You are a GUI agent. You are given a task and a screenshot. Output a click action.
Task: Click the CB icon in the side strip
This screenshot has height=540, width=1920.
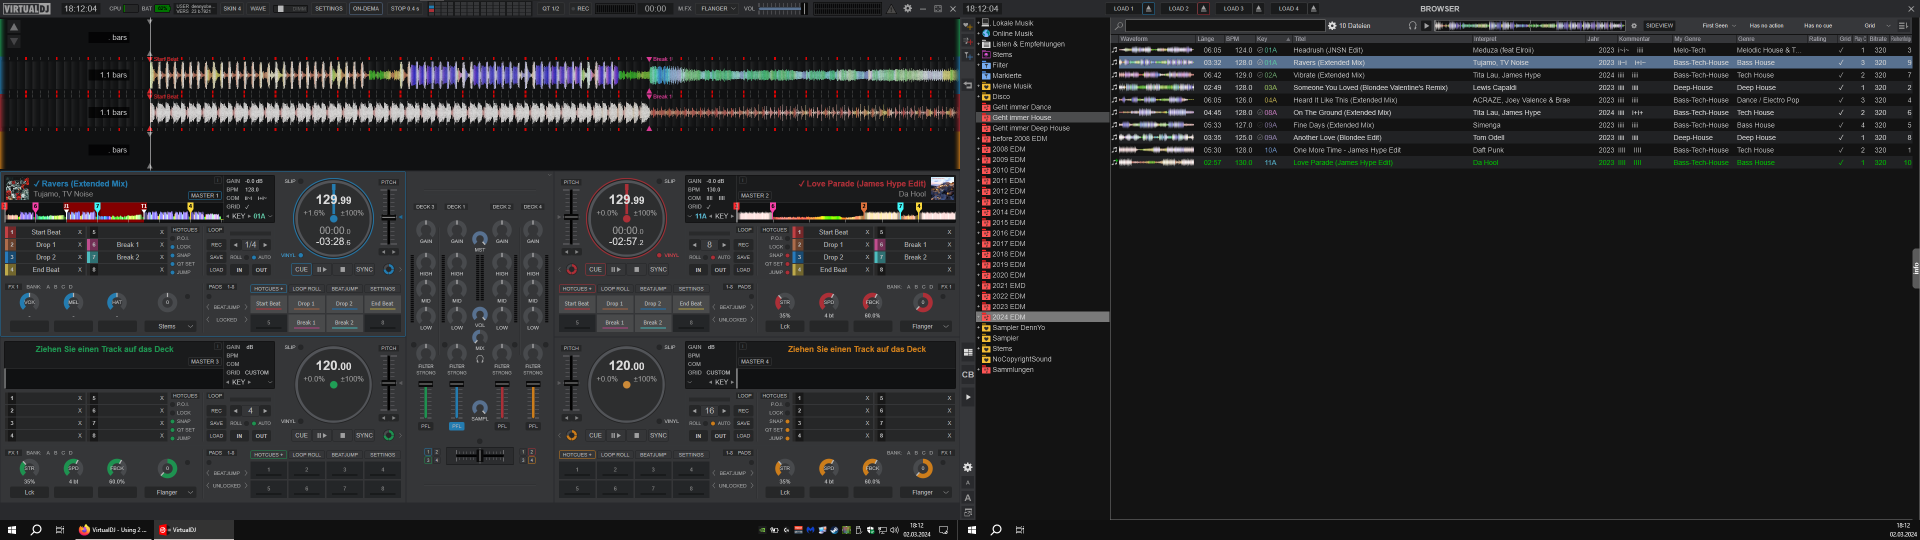[x=967, y=375]
